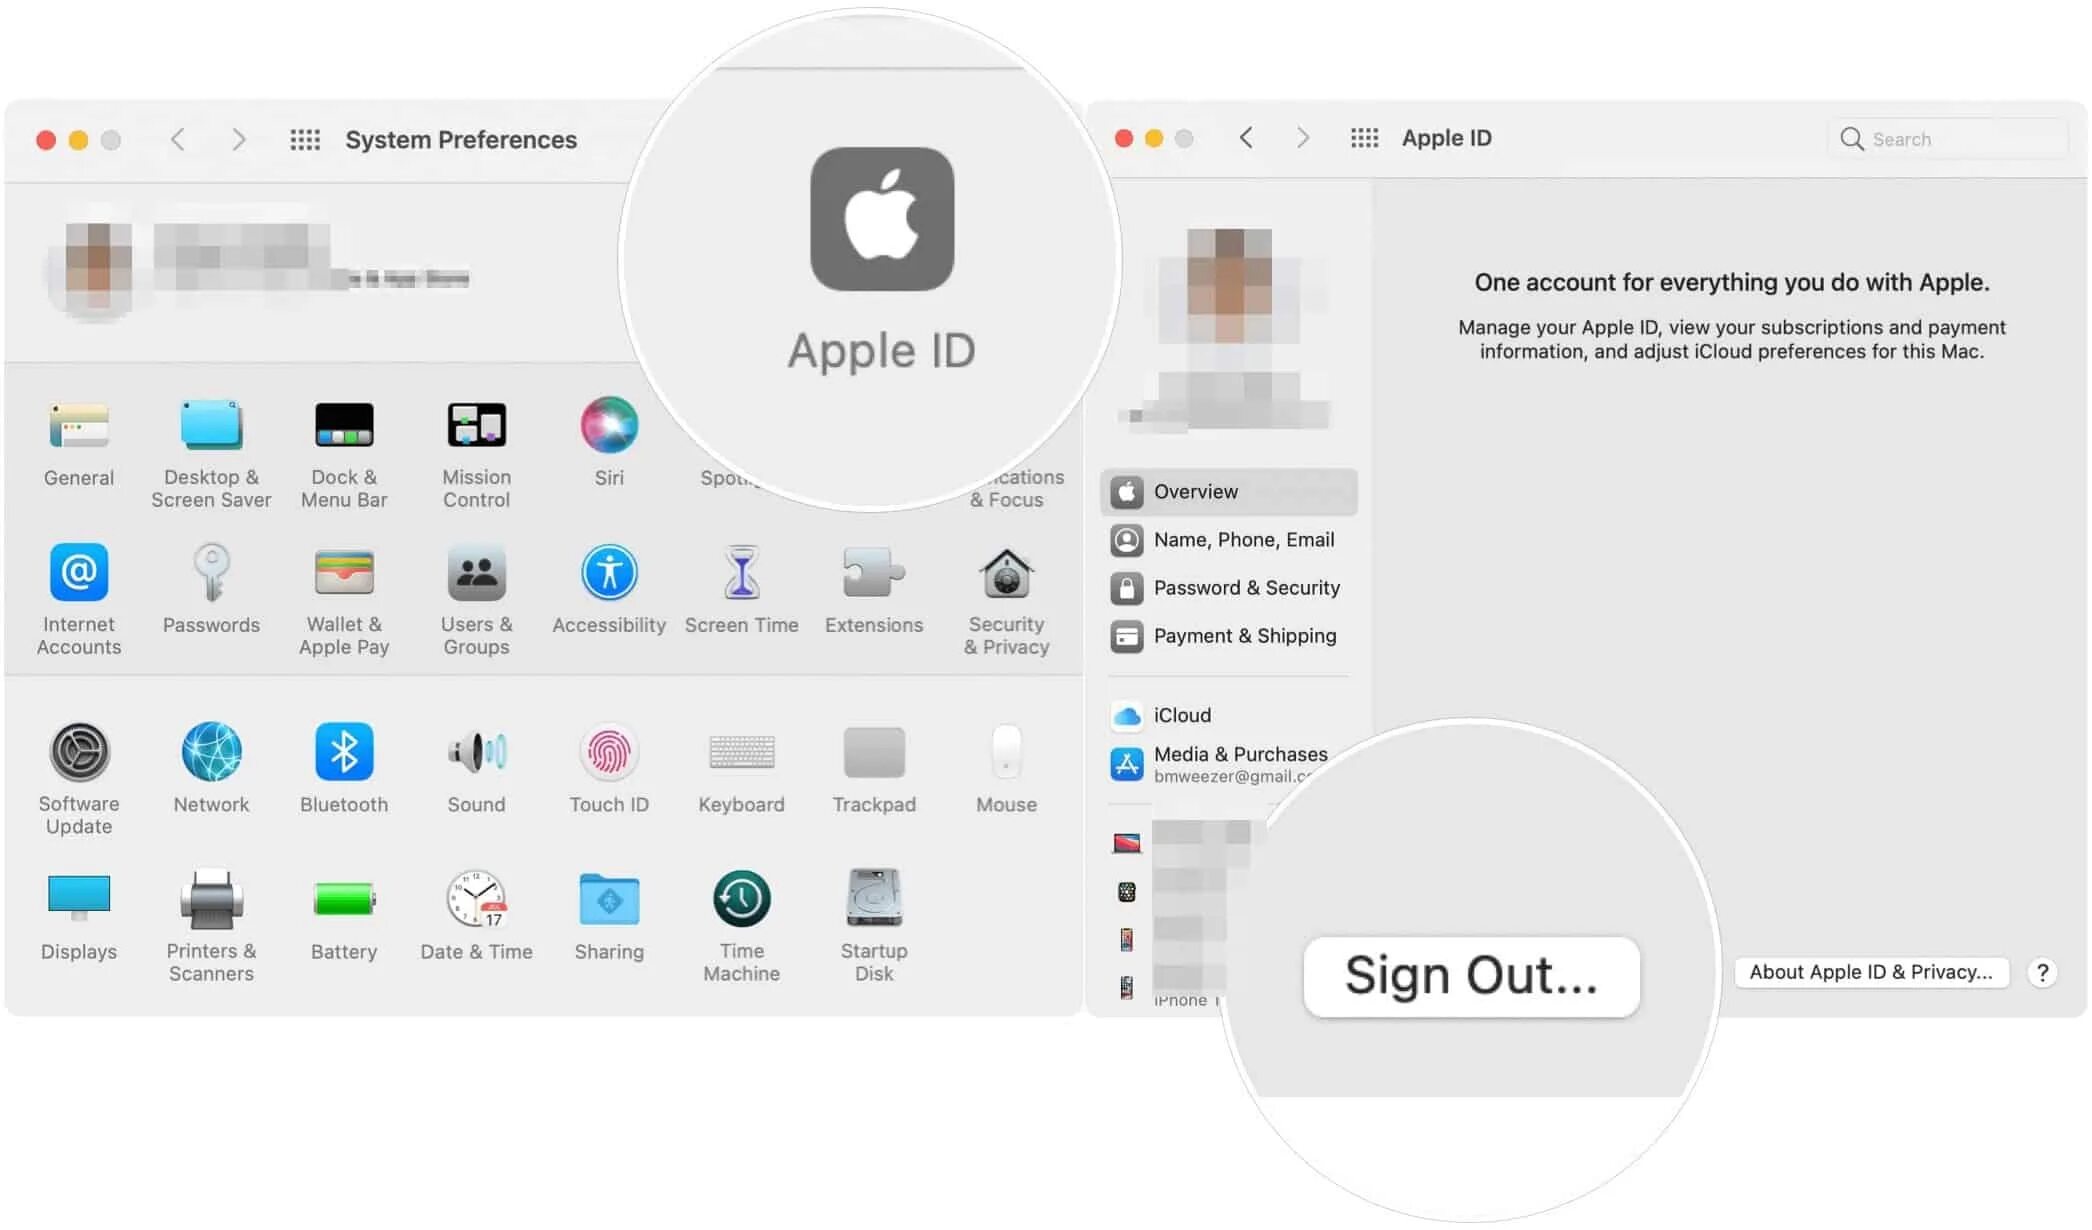Viewport: 2092px width, 1230px height.
Task: Select Payment & Shipping section
Action: pos(1244,636)
